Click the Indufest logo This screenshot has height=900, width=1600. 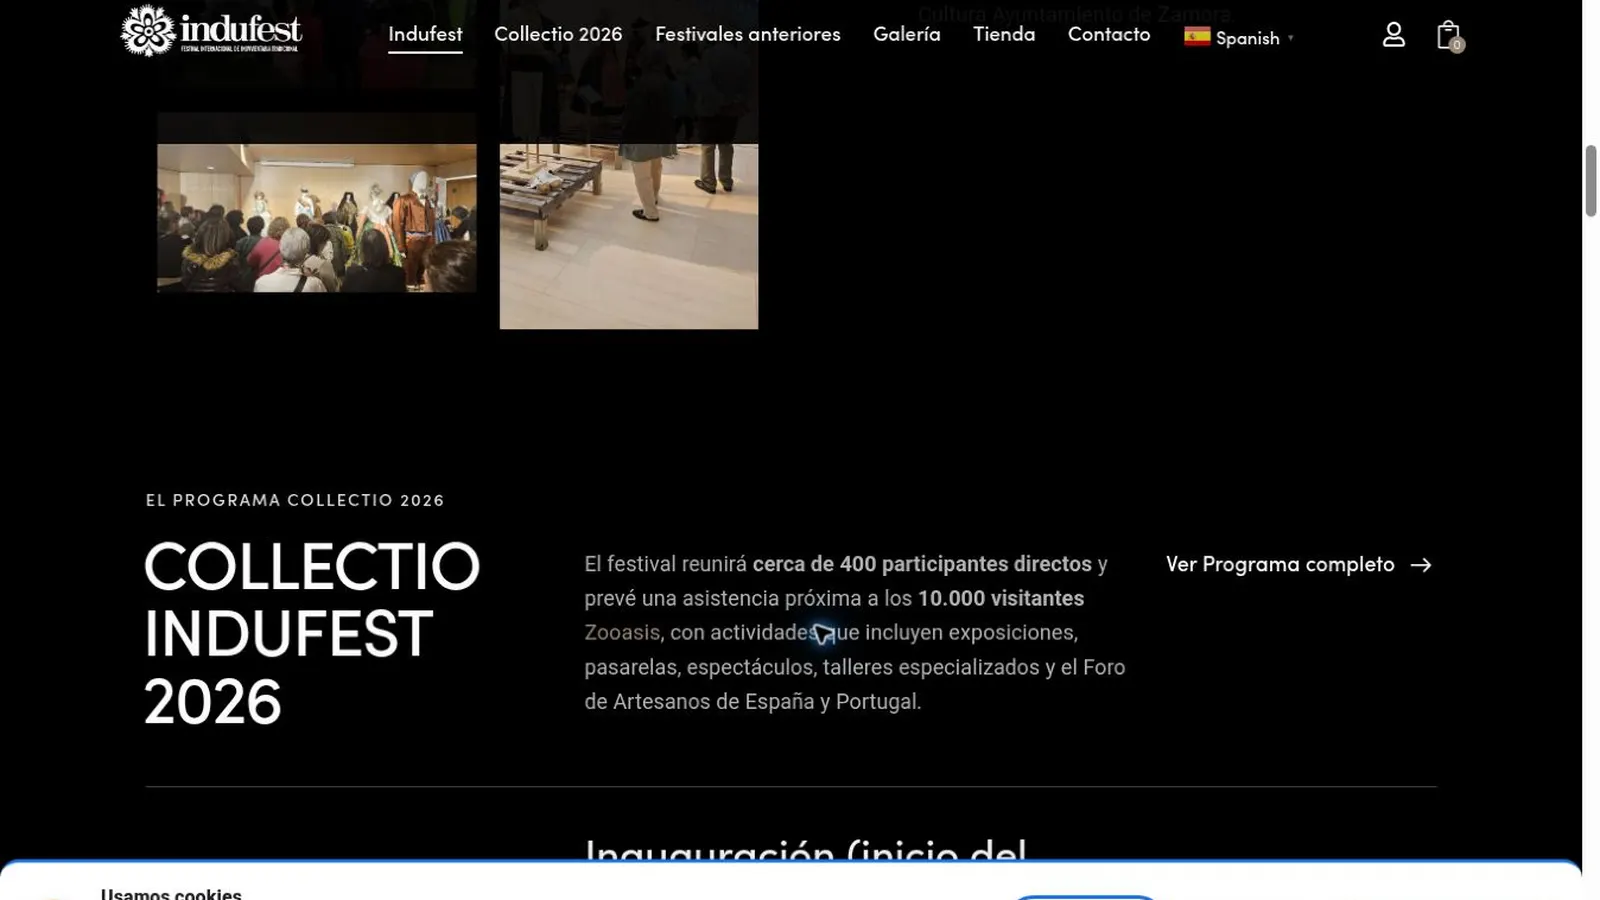pos(211,31)
